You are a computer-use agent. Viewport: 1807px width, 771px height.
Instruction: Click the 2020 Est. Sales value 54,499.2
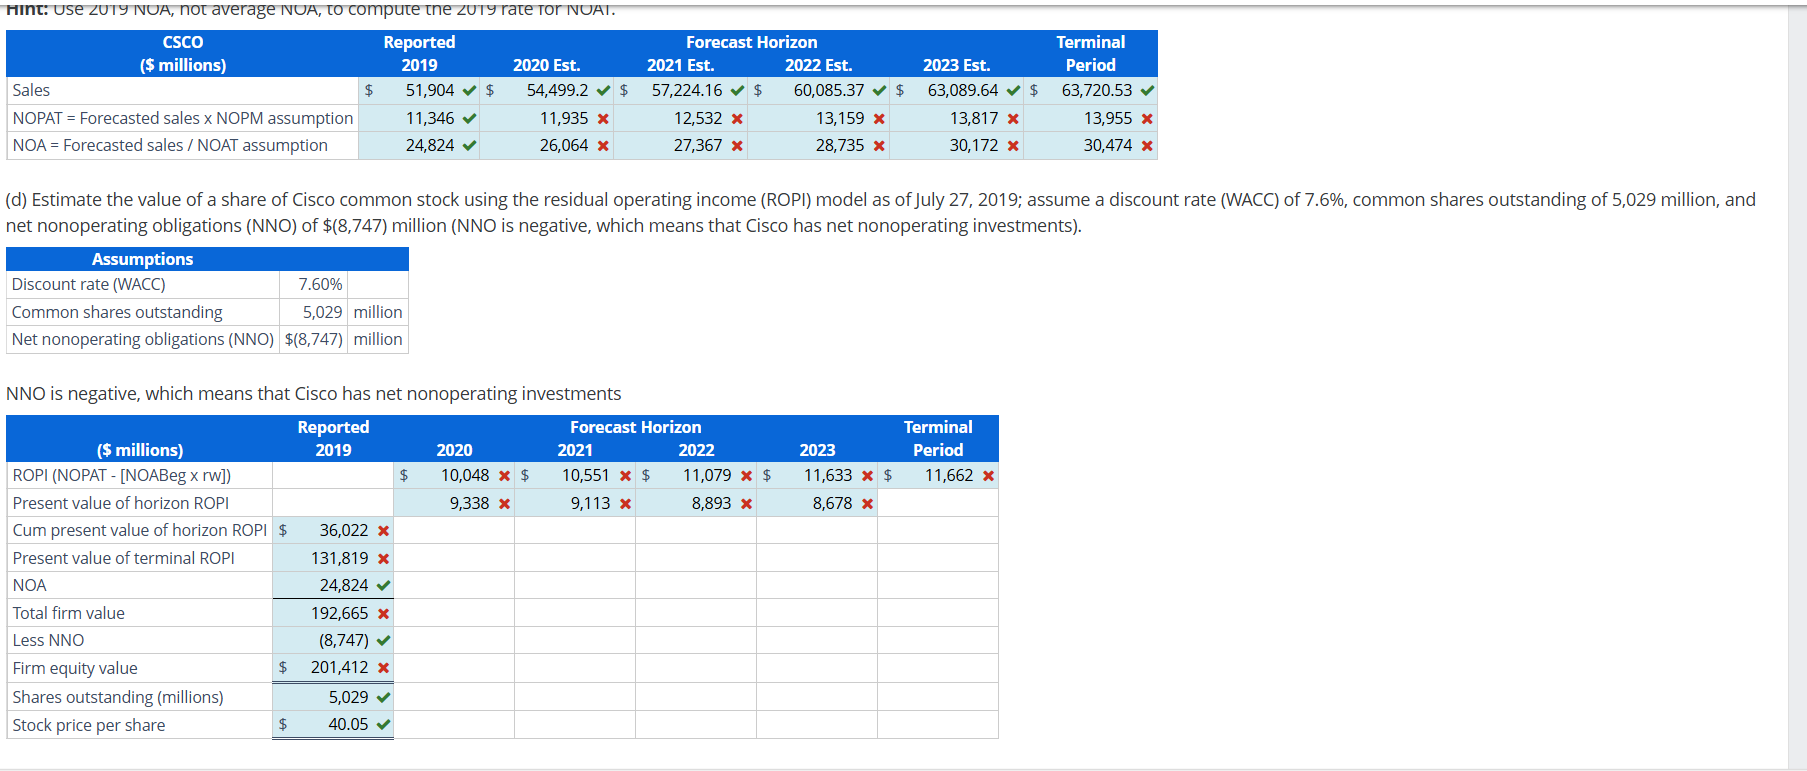click(x=557, y=90)
